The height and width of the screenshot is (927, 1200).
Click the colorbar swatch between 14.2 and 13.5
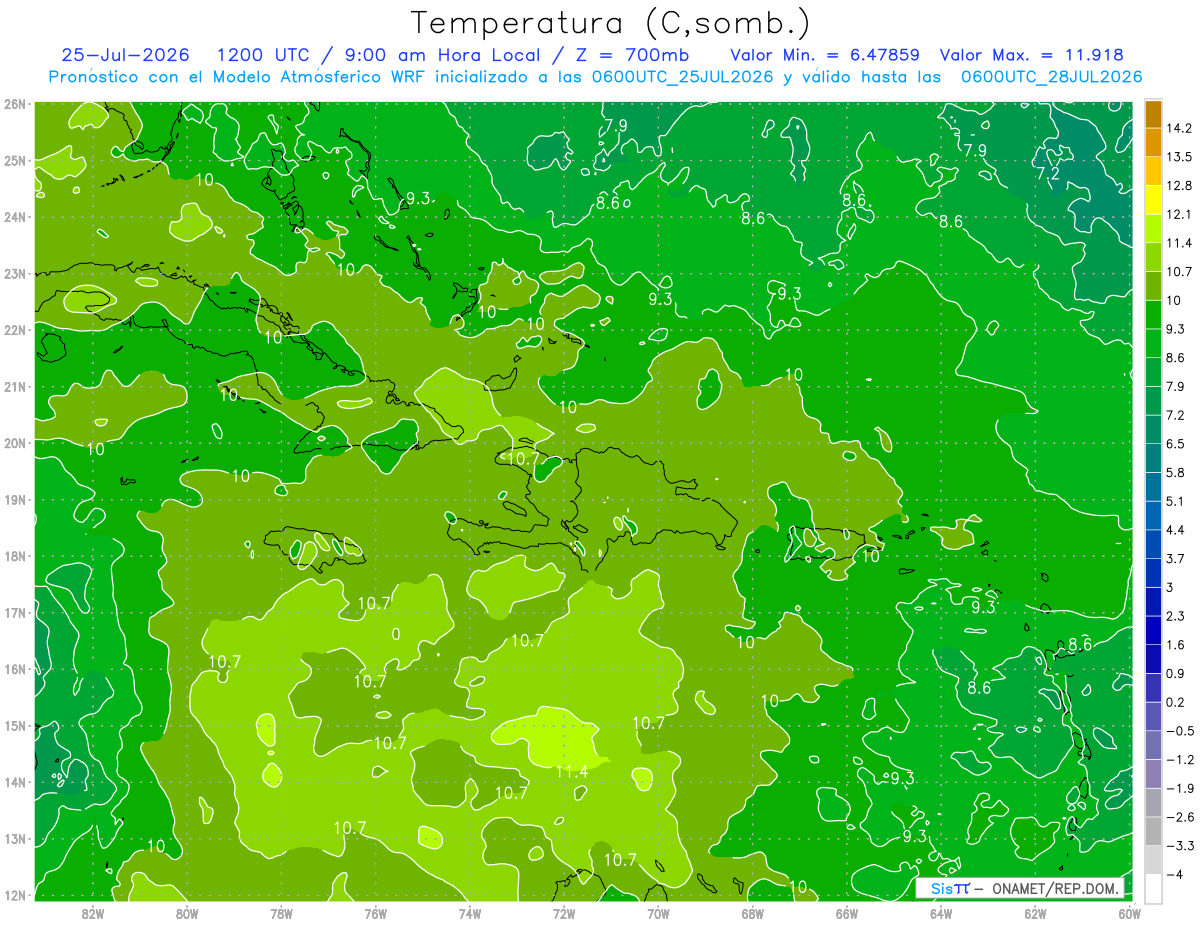[1153, 142]
